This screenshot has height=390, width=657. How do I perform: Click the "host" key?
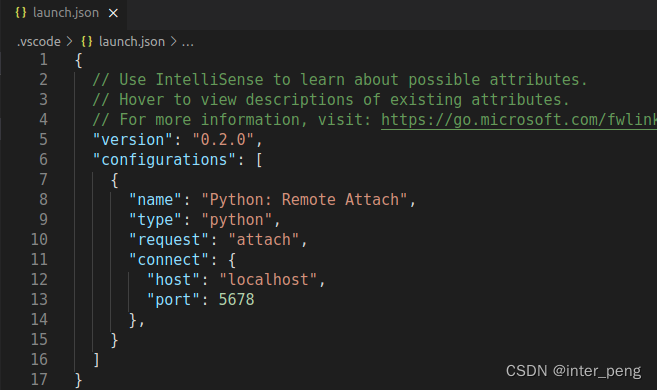coord(173,280)
